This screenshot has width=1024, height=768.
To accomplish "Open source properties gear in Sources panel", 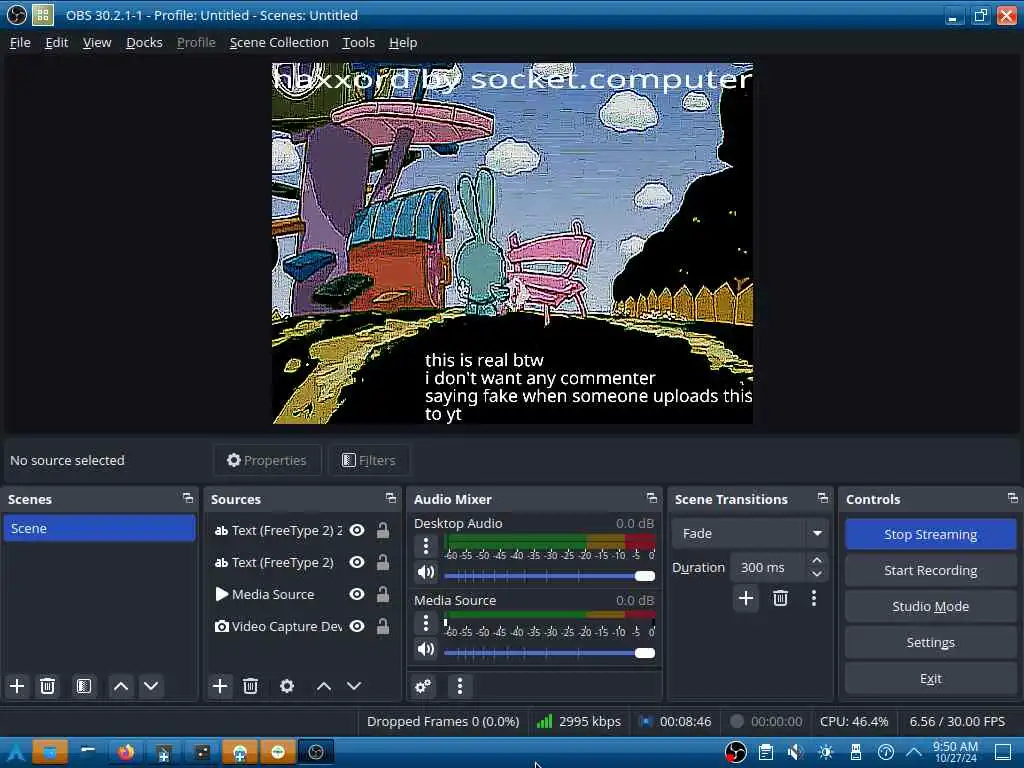I will [x=287, y=686].
